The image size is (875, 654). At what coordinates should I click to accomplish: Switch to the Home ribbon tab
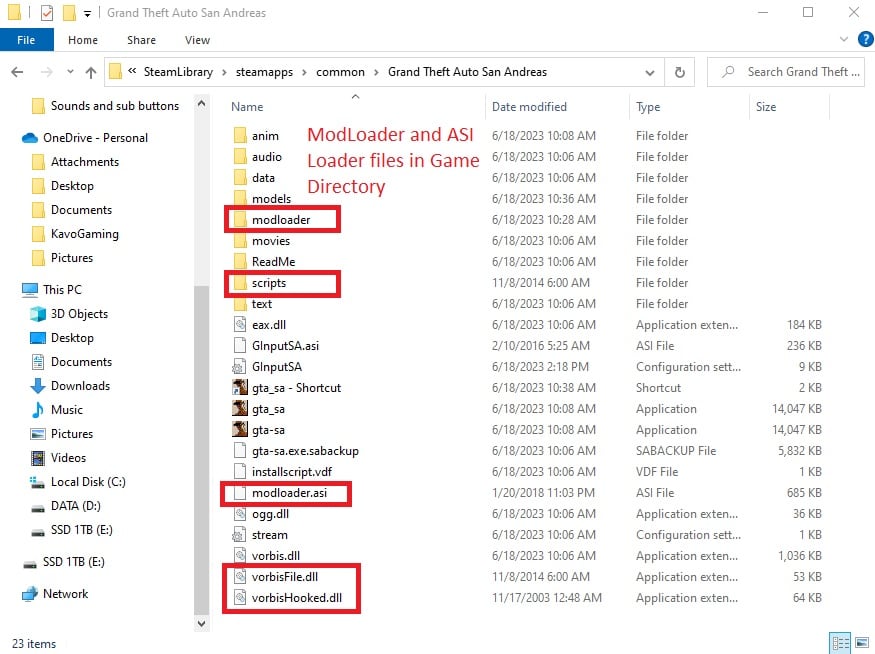[x=83, y=40]
